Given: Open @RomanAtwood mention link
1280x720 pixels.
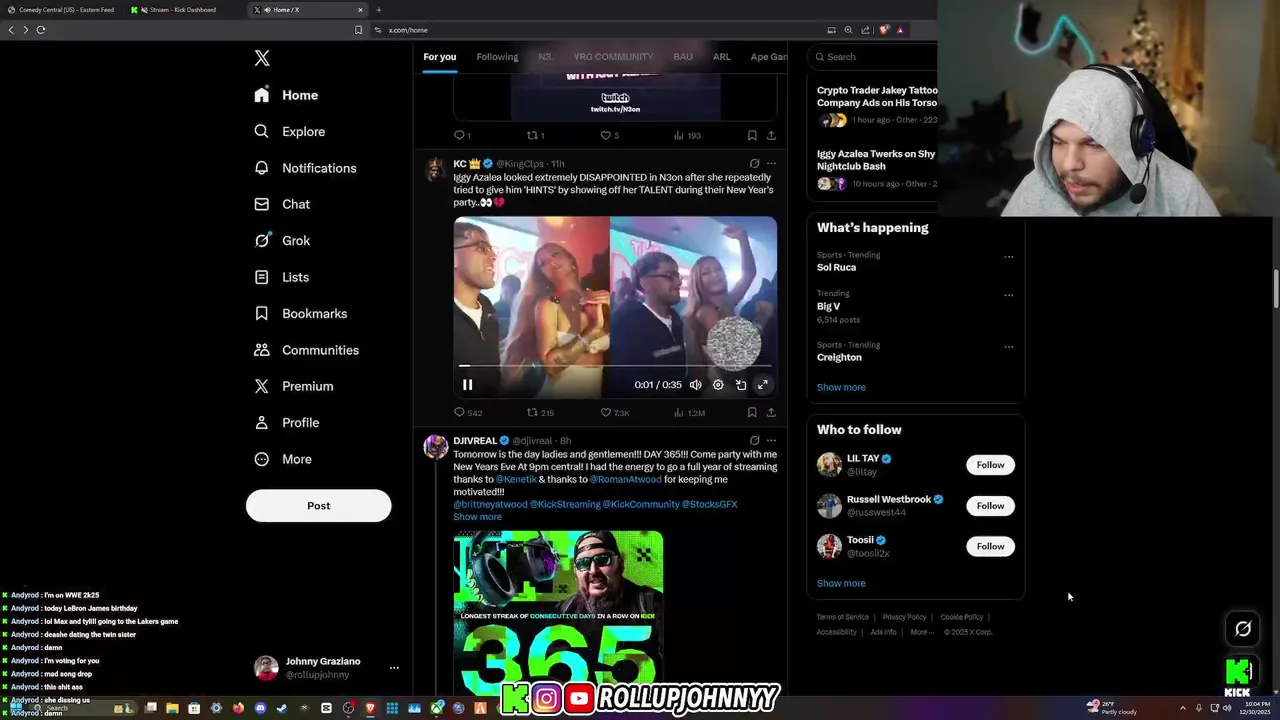Looking at the screenshot, I should (x=625, y=479).
